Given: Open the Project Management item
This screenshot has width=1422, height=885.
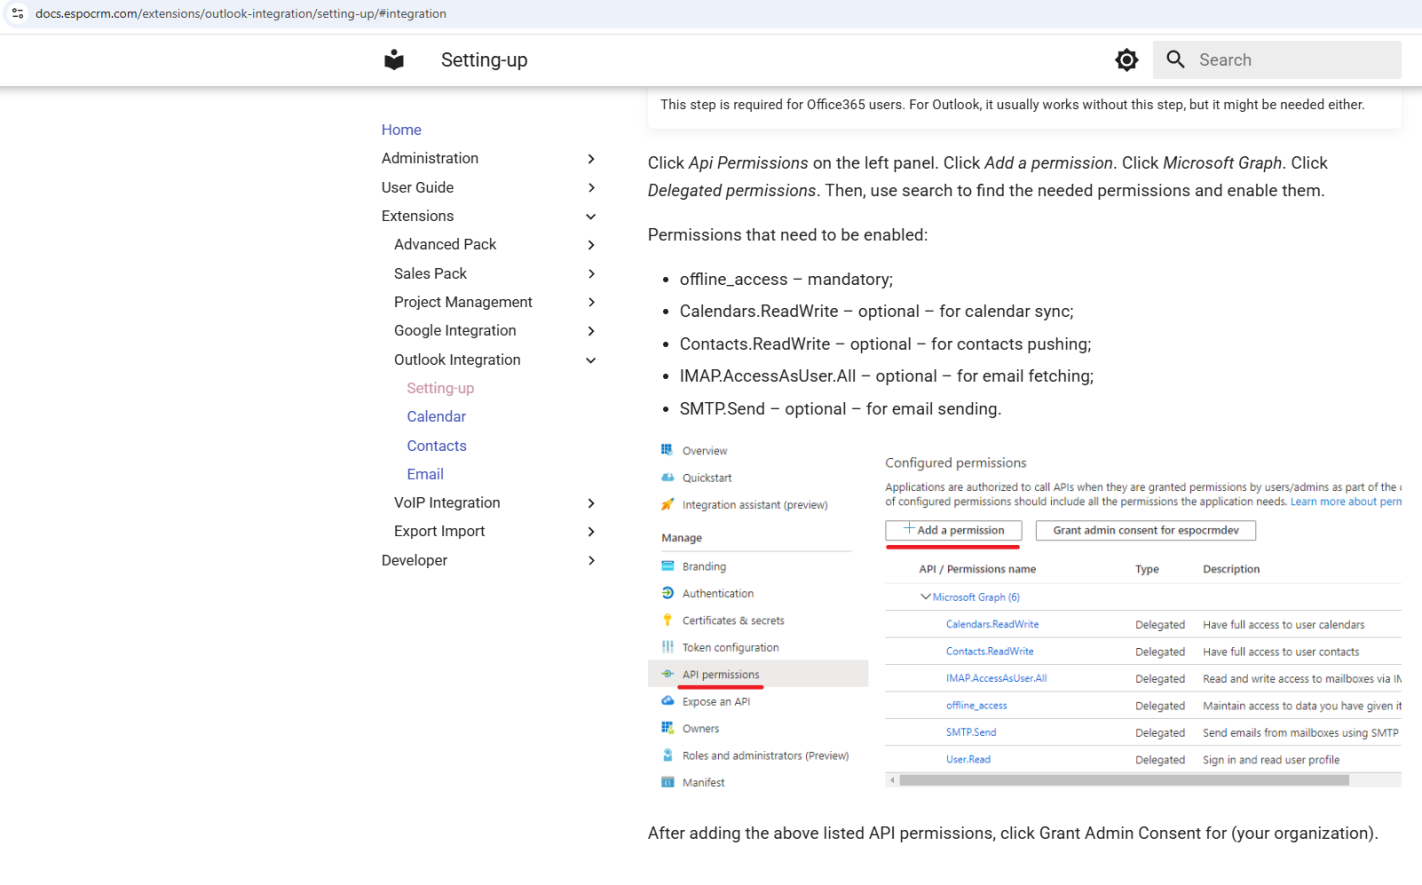Looking at the screenshot, I should (x=463, y=302).
